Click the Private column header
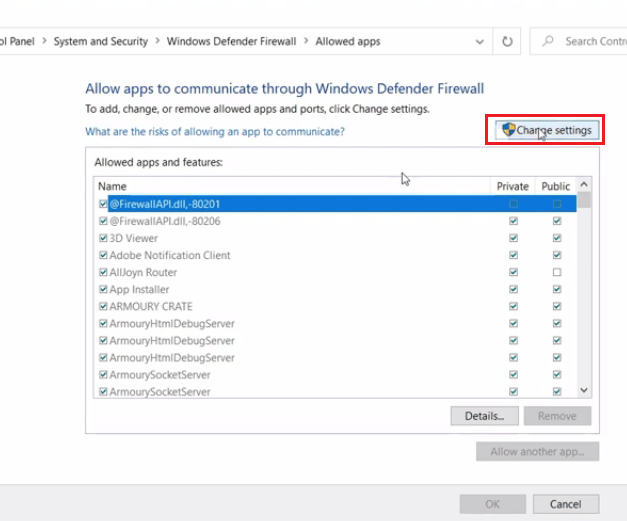The image size is (627, 521). tap(513, 186)
